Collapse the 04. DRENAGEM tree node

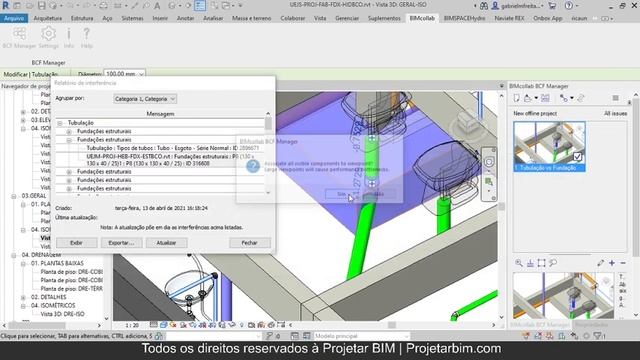pos(14,255)
